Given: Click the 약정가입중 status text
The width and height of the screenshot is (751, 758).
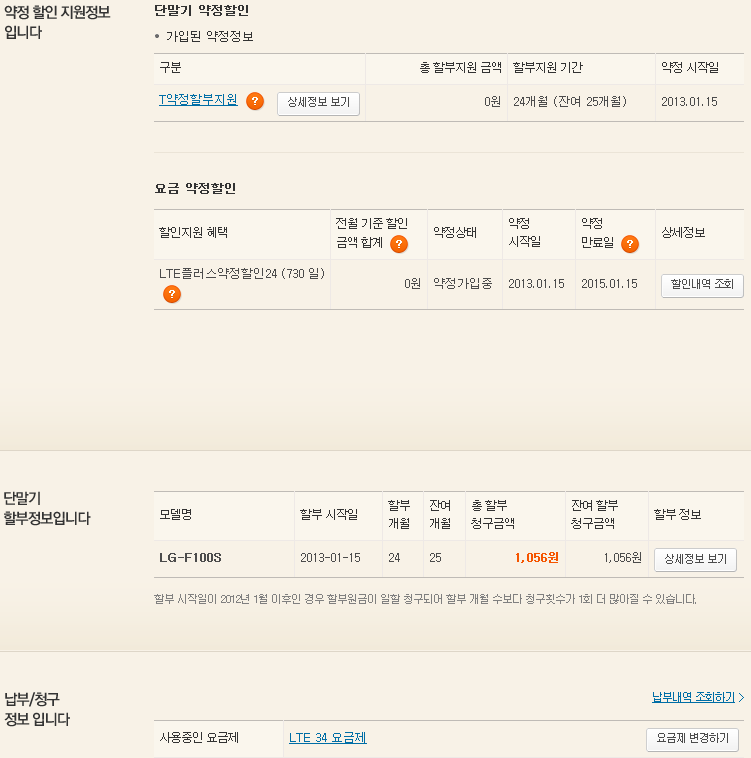Looking at the screenshot, I should pyautogui.click(x=462, y=283).
